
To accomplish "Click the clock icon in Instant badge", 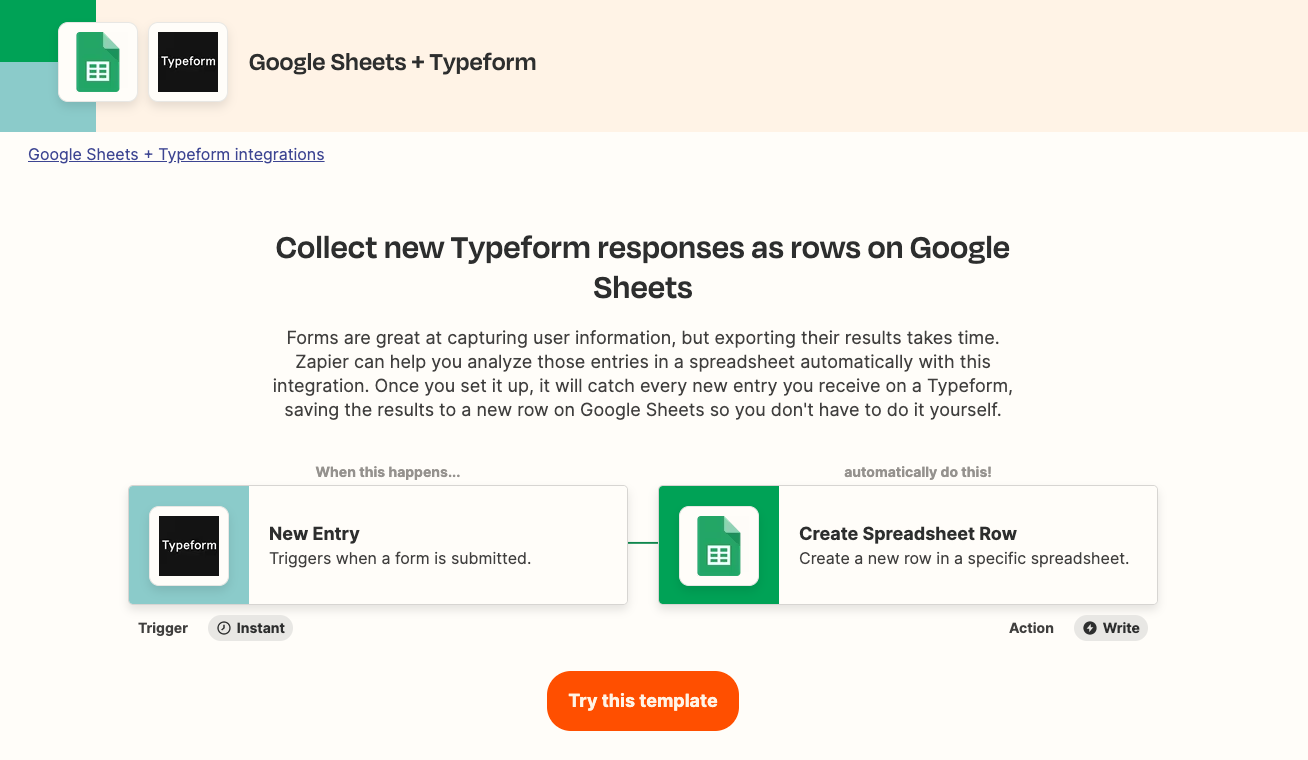I will [x=224, y=628].
